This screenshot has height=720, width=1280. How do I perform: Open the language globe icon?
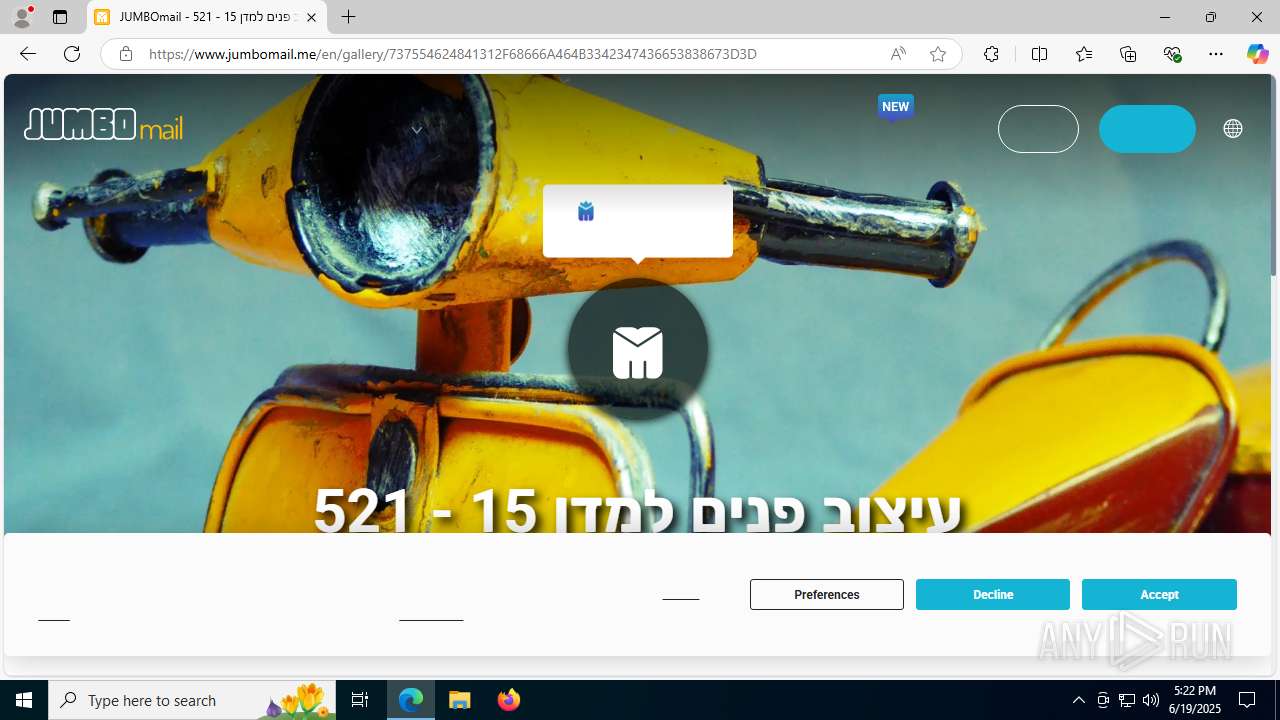(x=1233, y=128)
